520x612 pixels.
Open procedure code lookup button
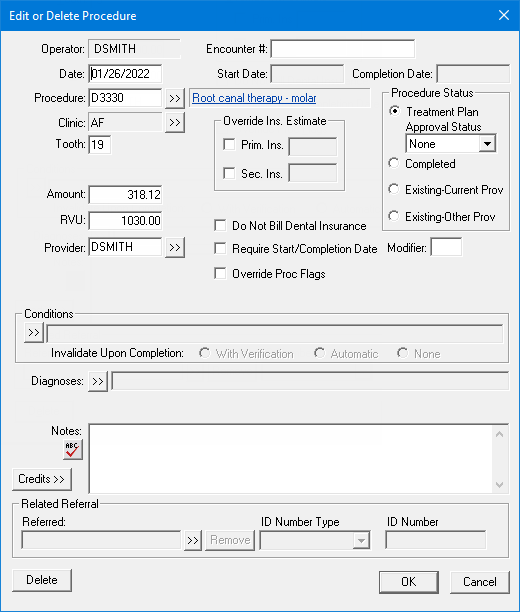pos(175,98)
